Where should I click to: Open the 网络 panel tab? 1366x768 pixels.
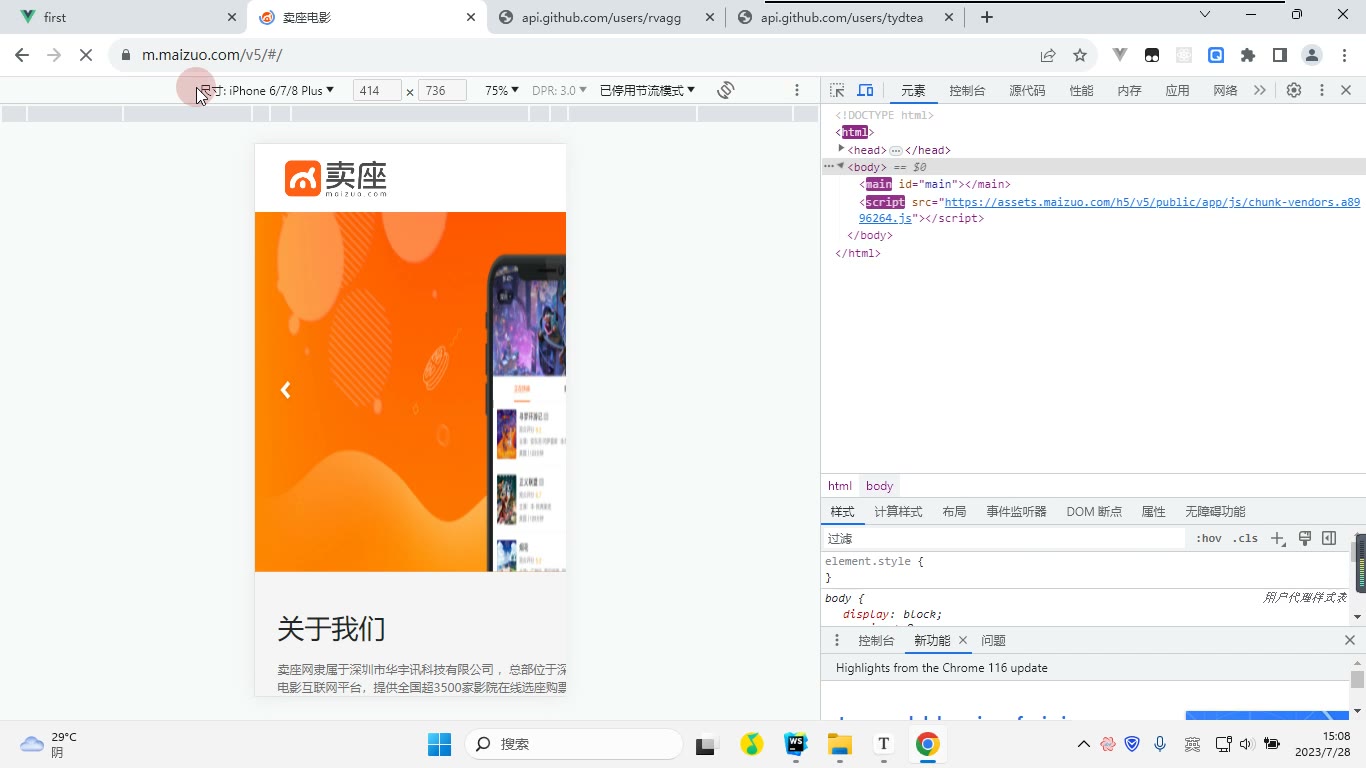[1225, 90]
